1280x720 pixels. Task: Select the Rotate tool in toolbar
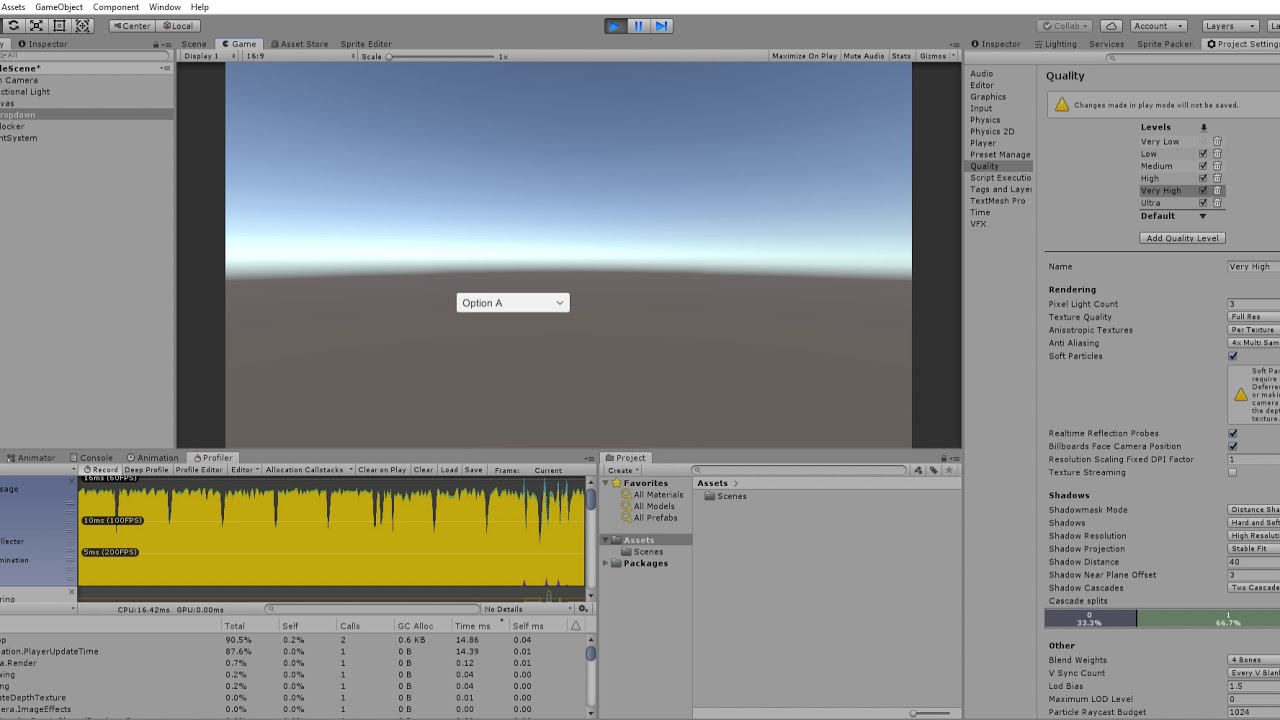coord(13,26)
